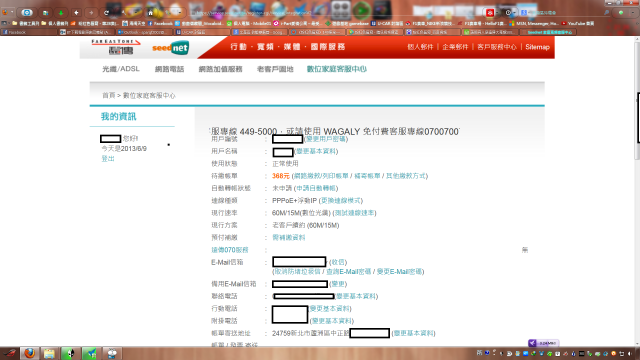640x360 pixels.
Task: Click 企業郵件 in red header
Action: [x=455, y=47]
